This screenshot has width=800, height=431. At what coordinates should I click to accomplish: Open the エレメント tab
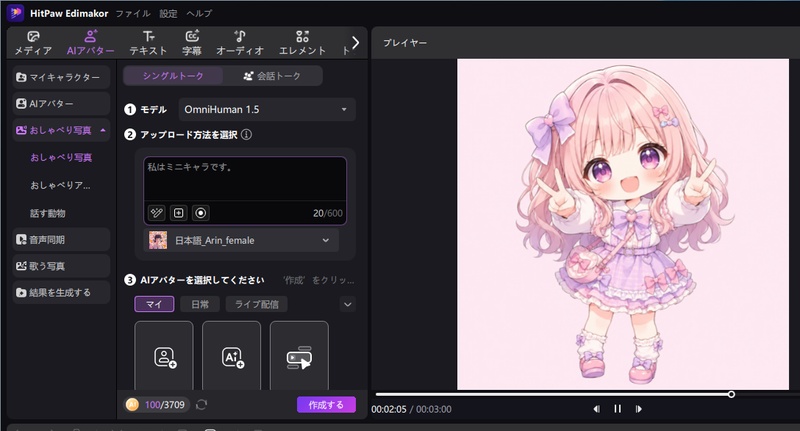(x=302, y=43)
